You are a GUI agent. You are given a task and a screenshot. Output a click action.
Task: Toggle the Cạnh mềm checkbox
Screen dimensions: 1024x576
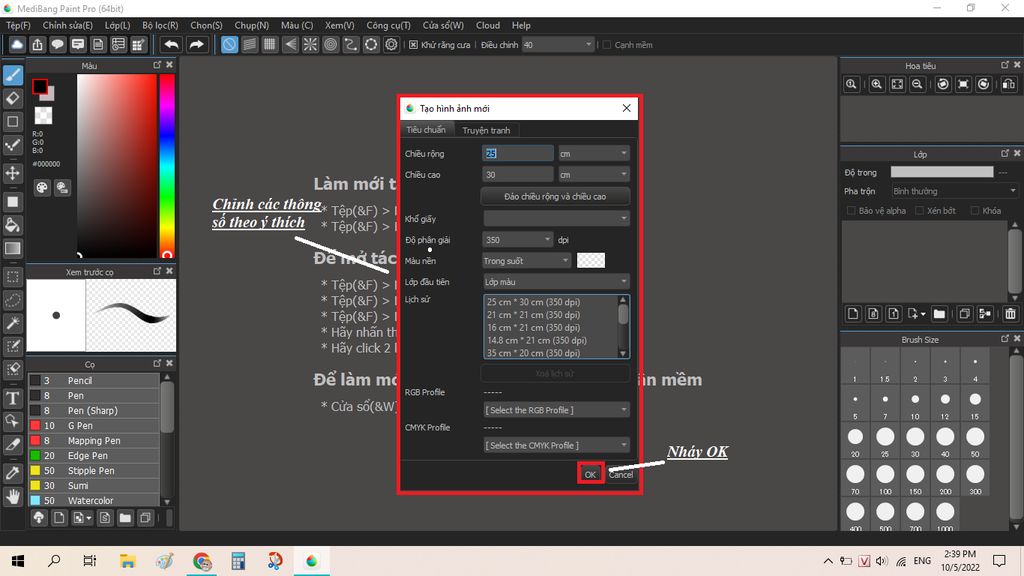pyautogui.click(x=607, y=45)
